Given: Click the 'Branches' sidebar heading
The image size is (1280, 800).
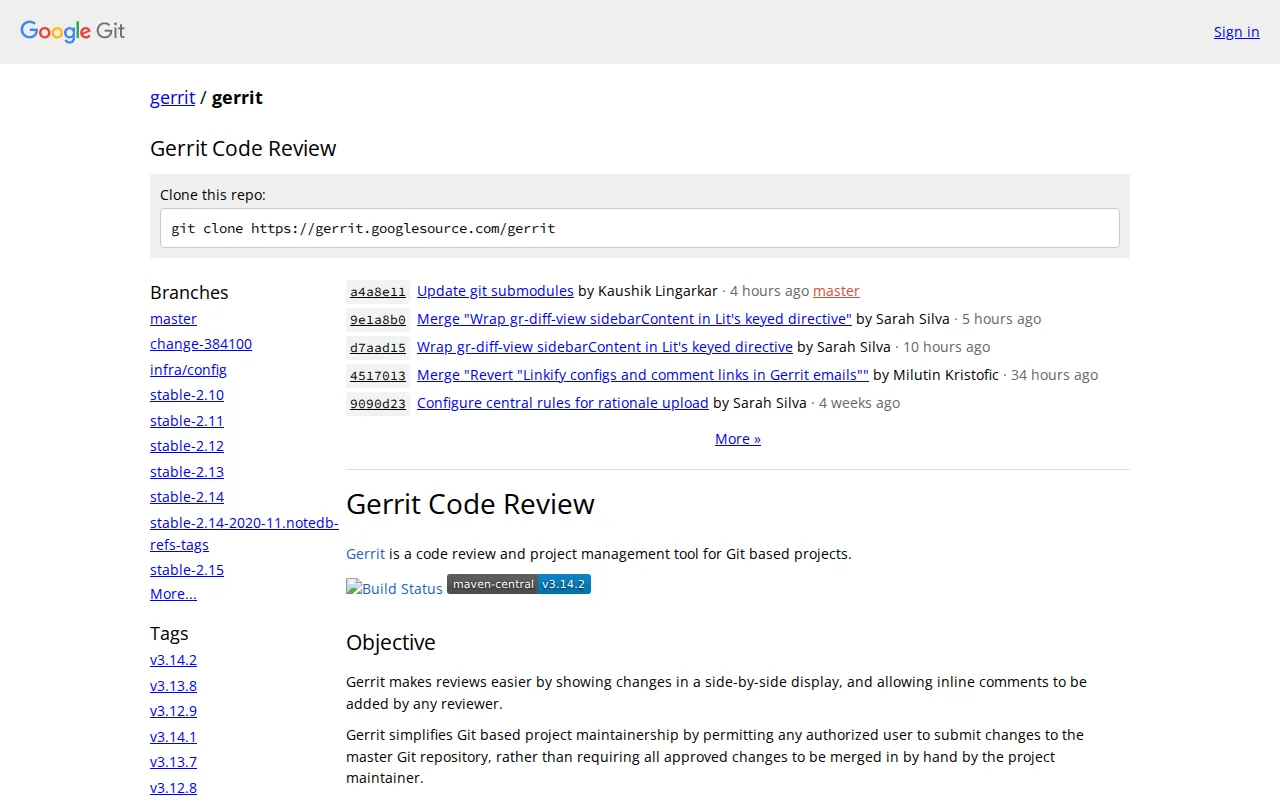Looking at the screenshot, I should [189, 292].
